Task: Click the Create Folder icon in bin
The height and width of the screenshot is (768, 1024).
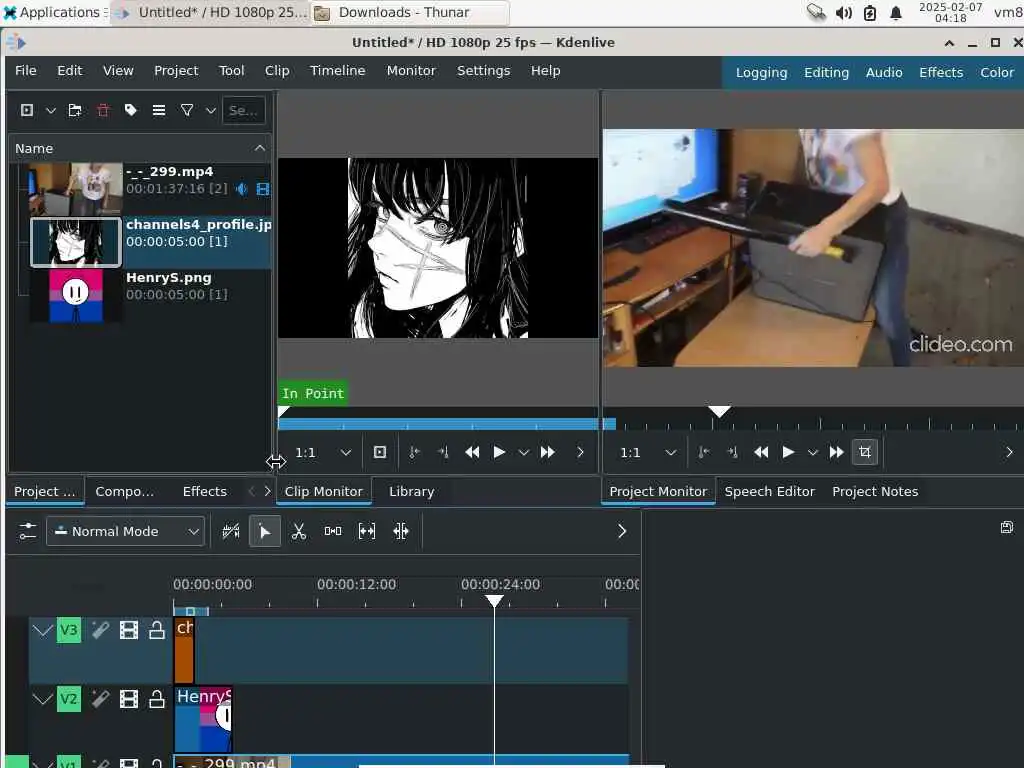Action: coord(75,110)
